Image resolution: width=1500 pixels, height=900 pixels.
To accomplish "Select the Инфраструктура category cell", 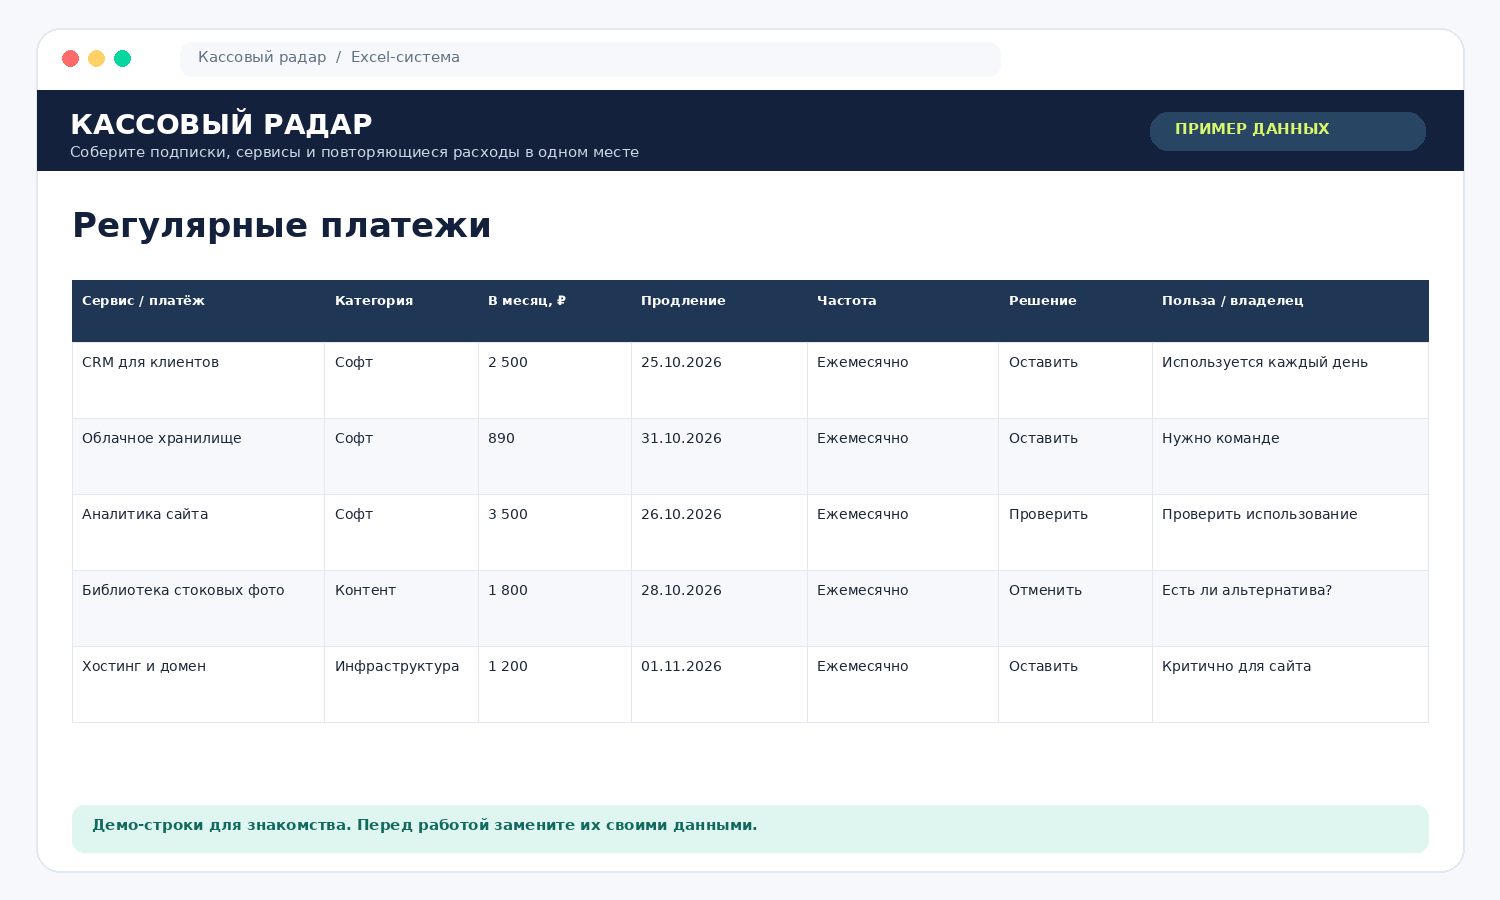I will (401, 684).
